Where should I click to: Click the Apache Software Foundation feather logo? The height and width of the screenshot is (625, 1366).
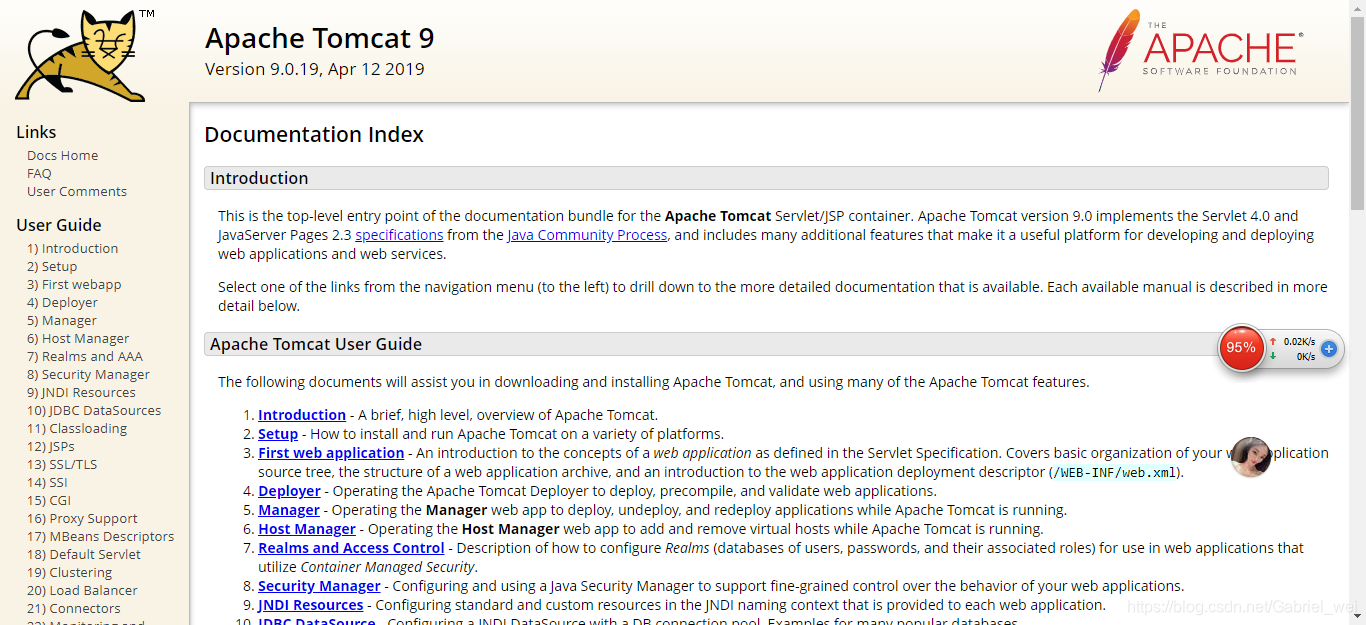(x=1200, y=50)
